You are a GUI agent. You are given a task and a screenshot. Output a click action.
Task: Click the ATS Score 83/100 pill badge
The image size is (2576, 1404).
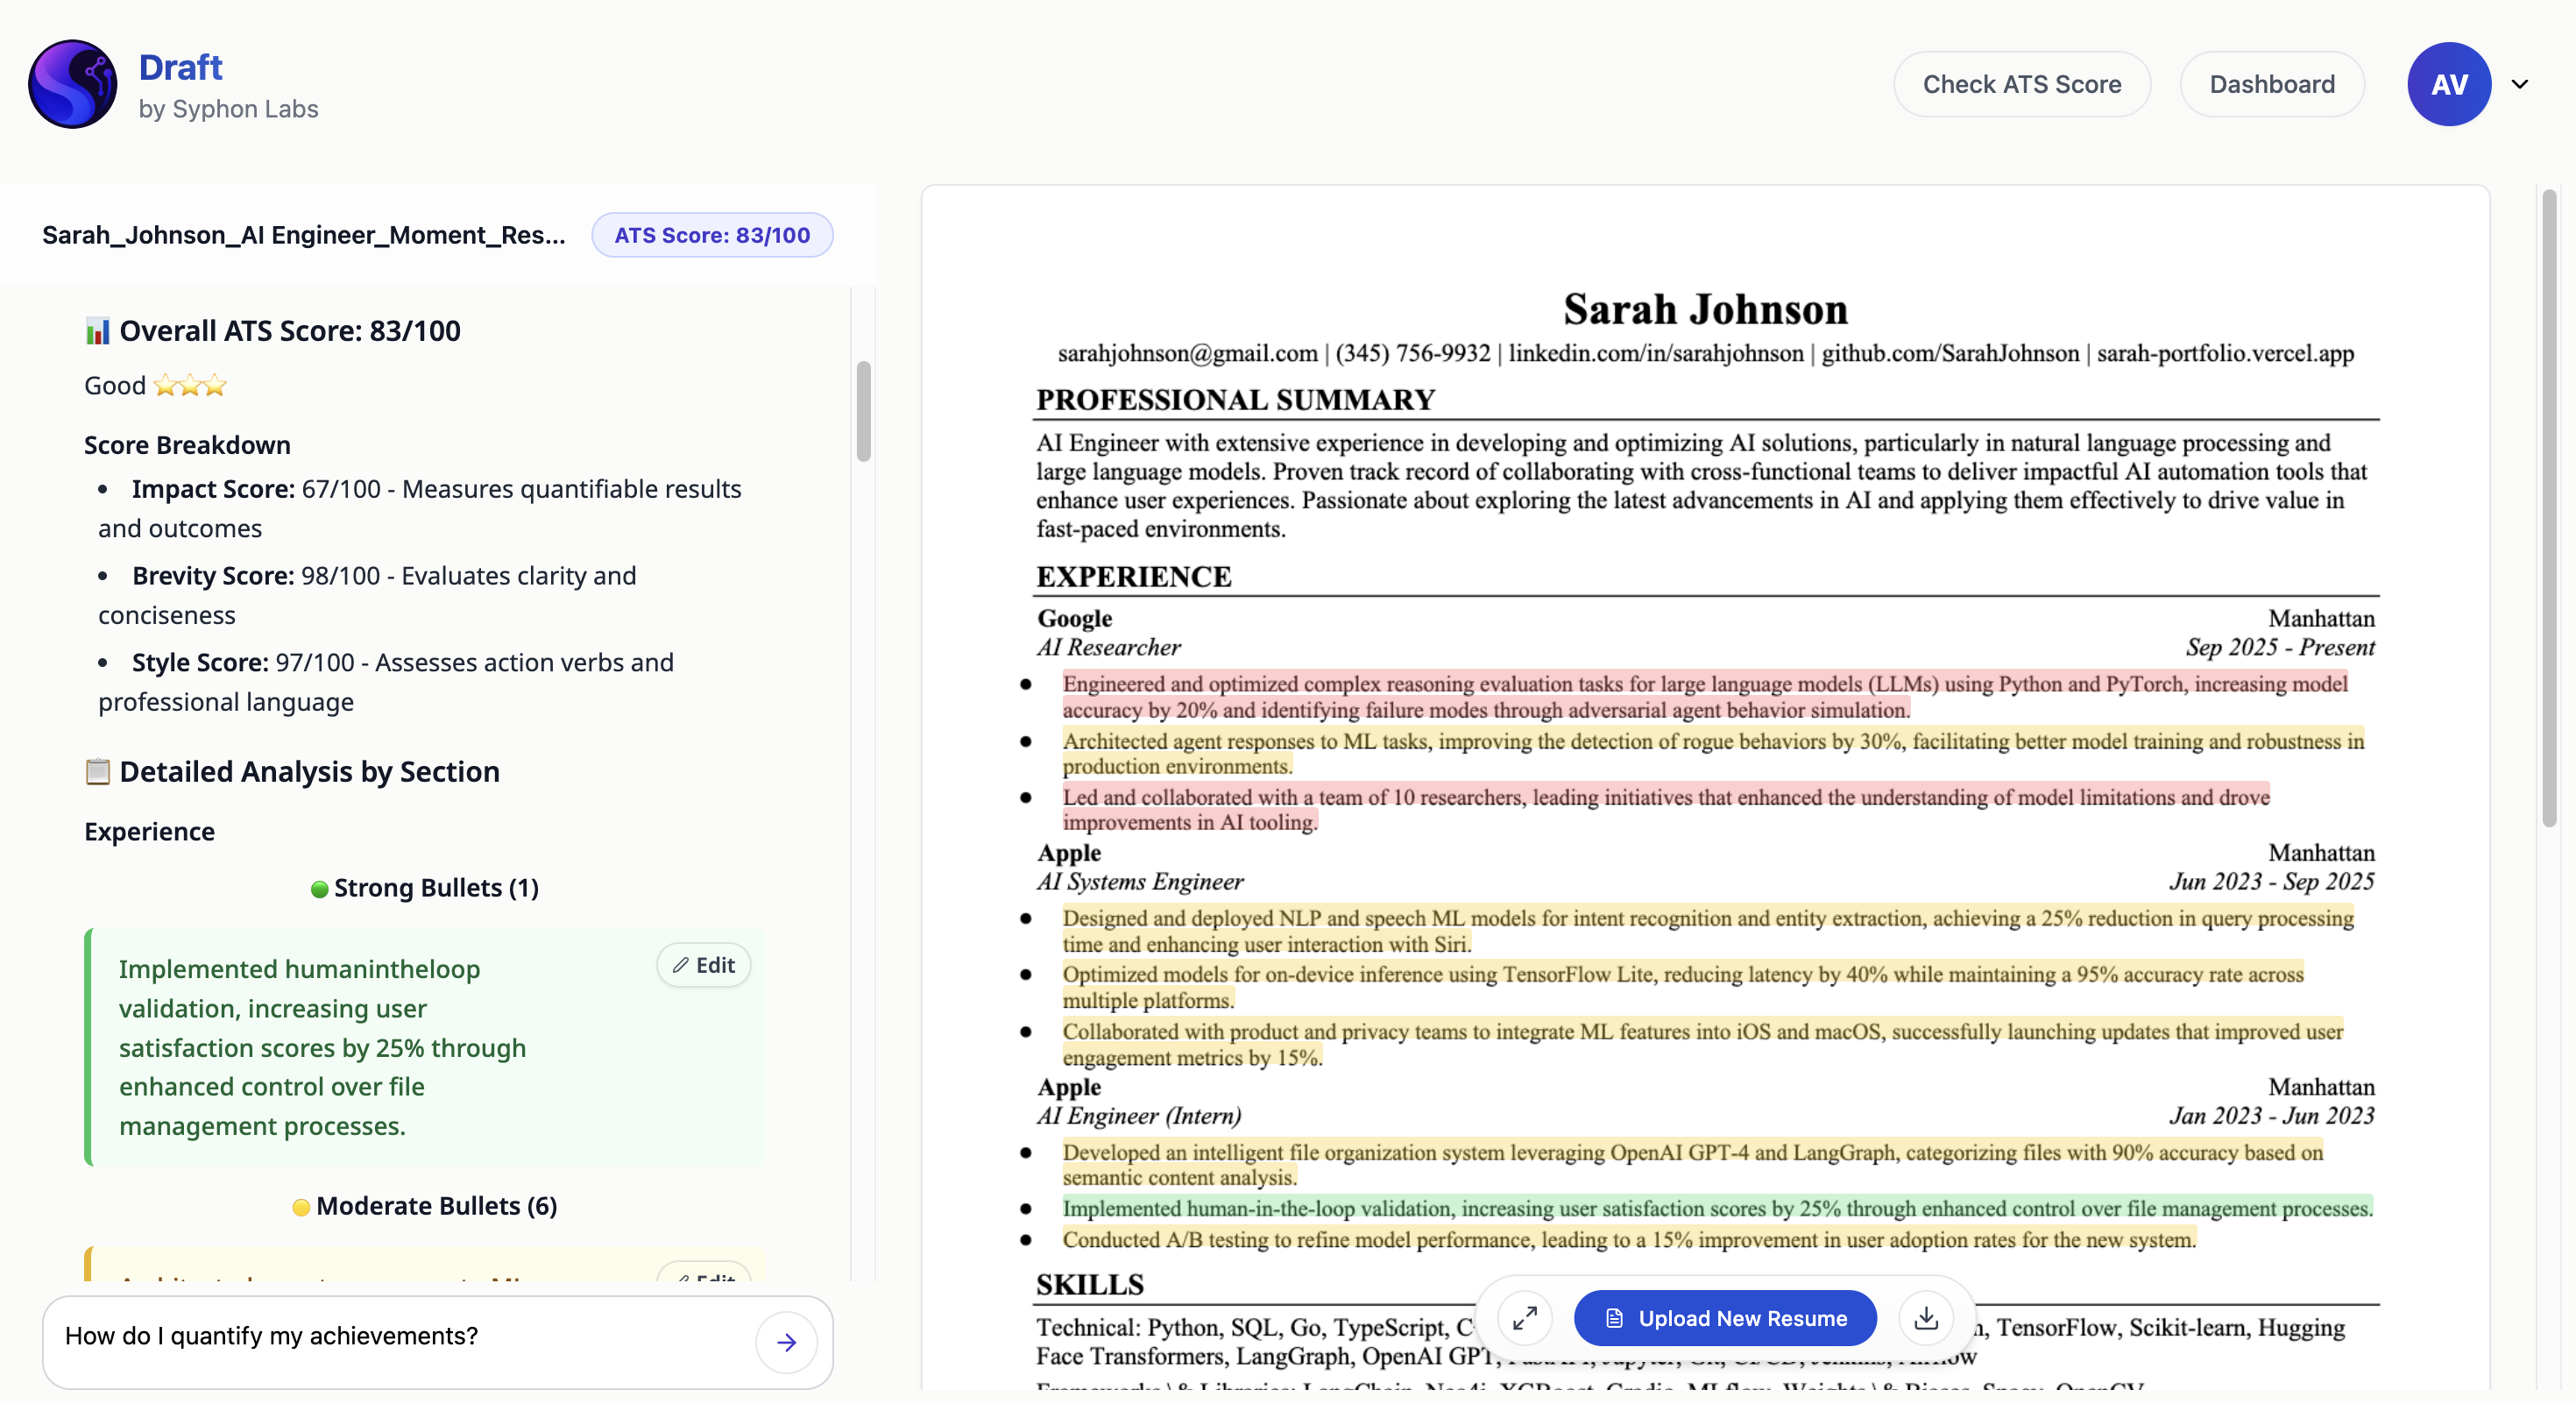coord(712,235)
